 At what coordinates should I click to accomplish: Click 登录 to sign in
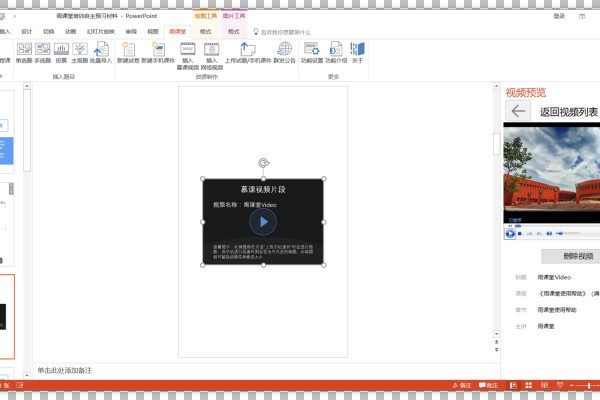tap(559, 16)
